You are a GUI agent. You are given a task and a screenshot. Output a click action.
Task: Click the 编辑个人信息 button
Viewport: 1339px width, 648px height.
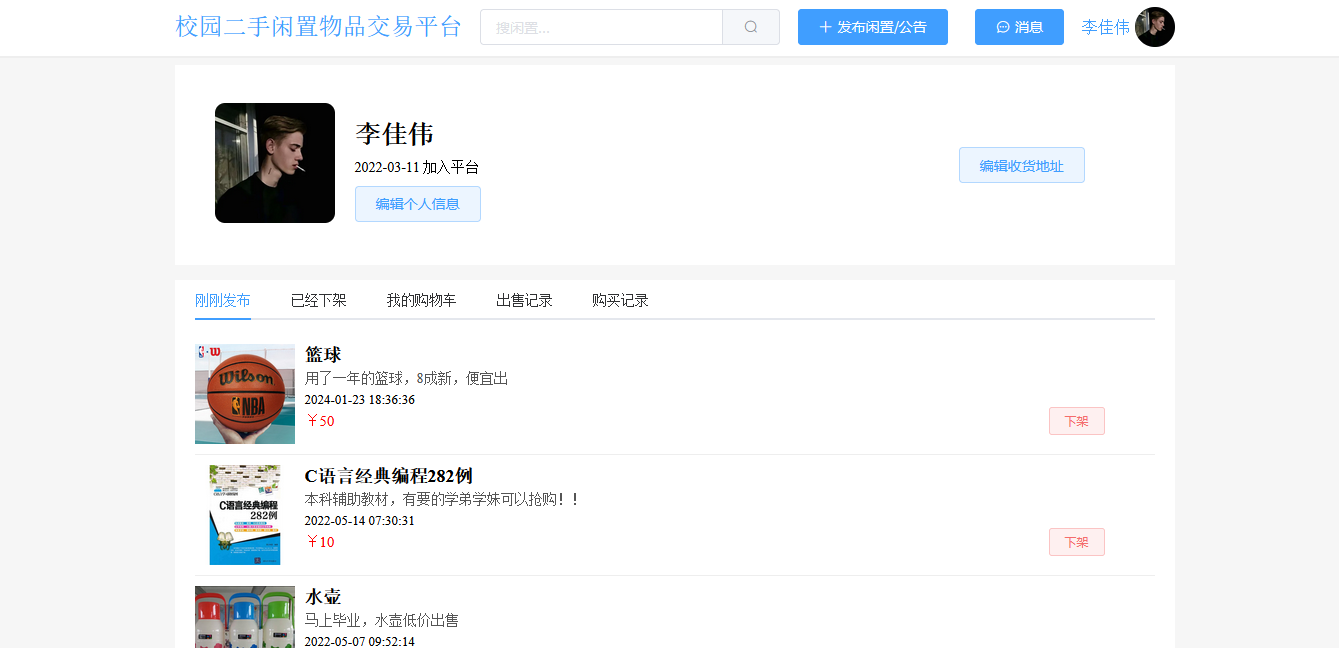[417, 203]
